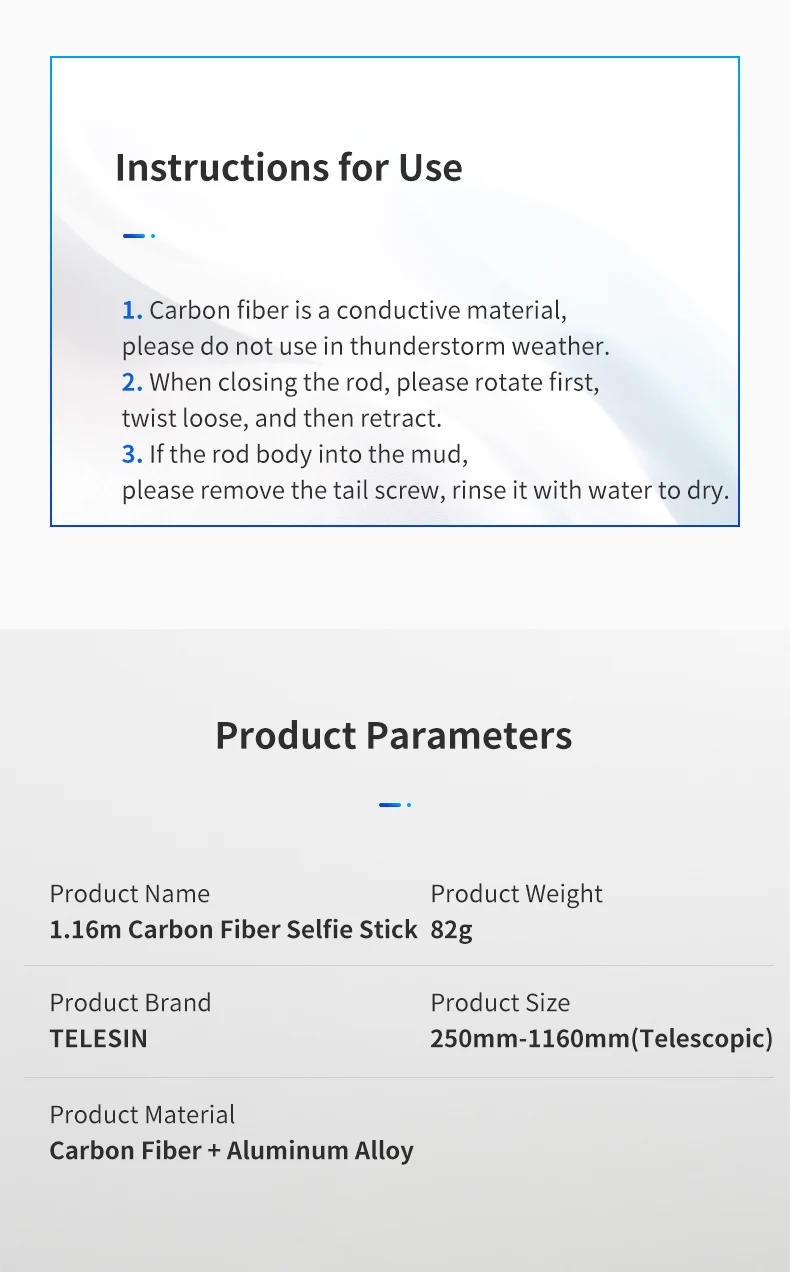This screenshot has height=1272, width=790.
Task: Click the Product Parameters heading
Action: (394, 736)
